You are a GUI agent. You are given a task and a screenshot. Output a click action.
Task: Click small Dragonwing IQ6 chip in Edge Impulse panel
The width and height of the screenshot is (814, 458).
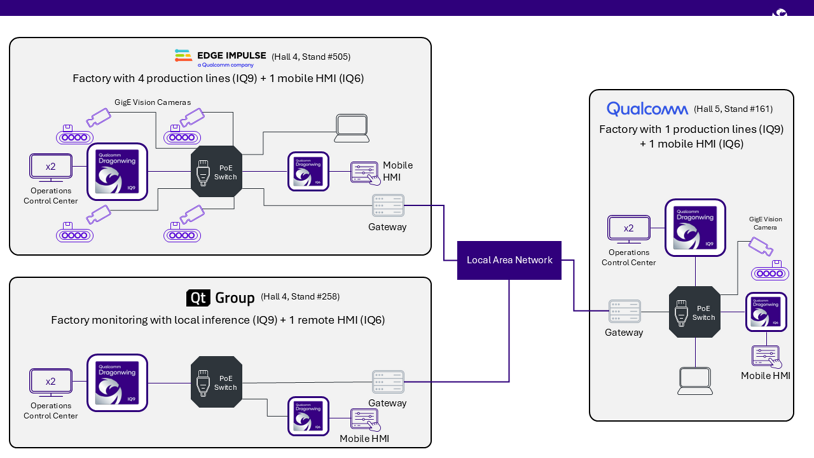(308, 171)
